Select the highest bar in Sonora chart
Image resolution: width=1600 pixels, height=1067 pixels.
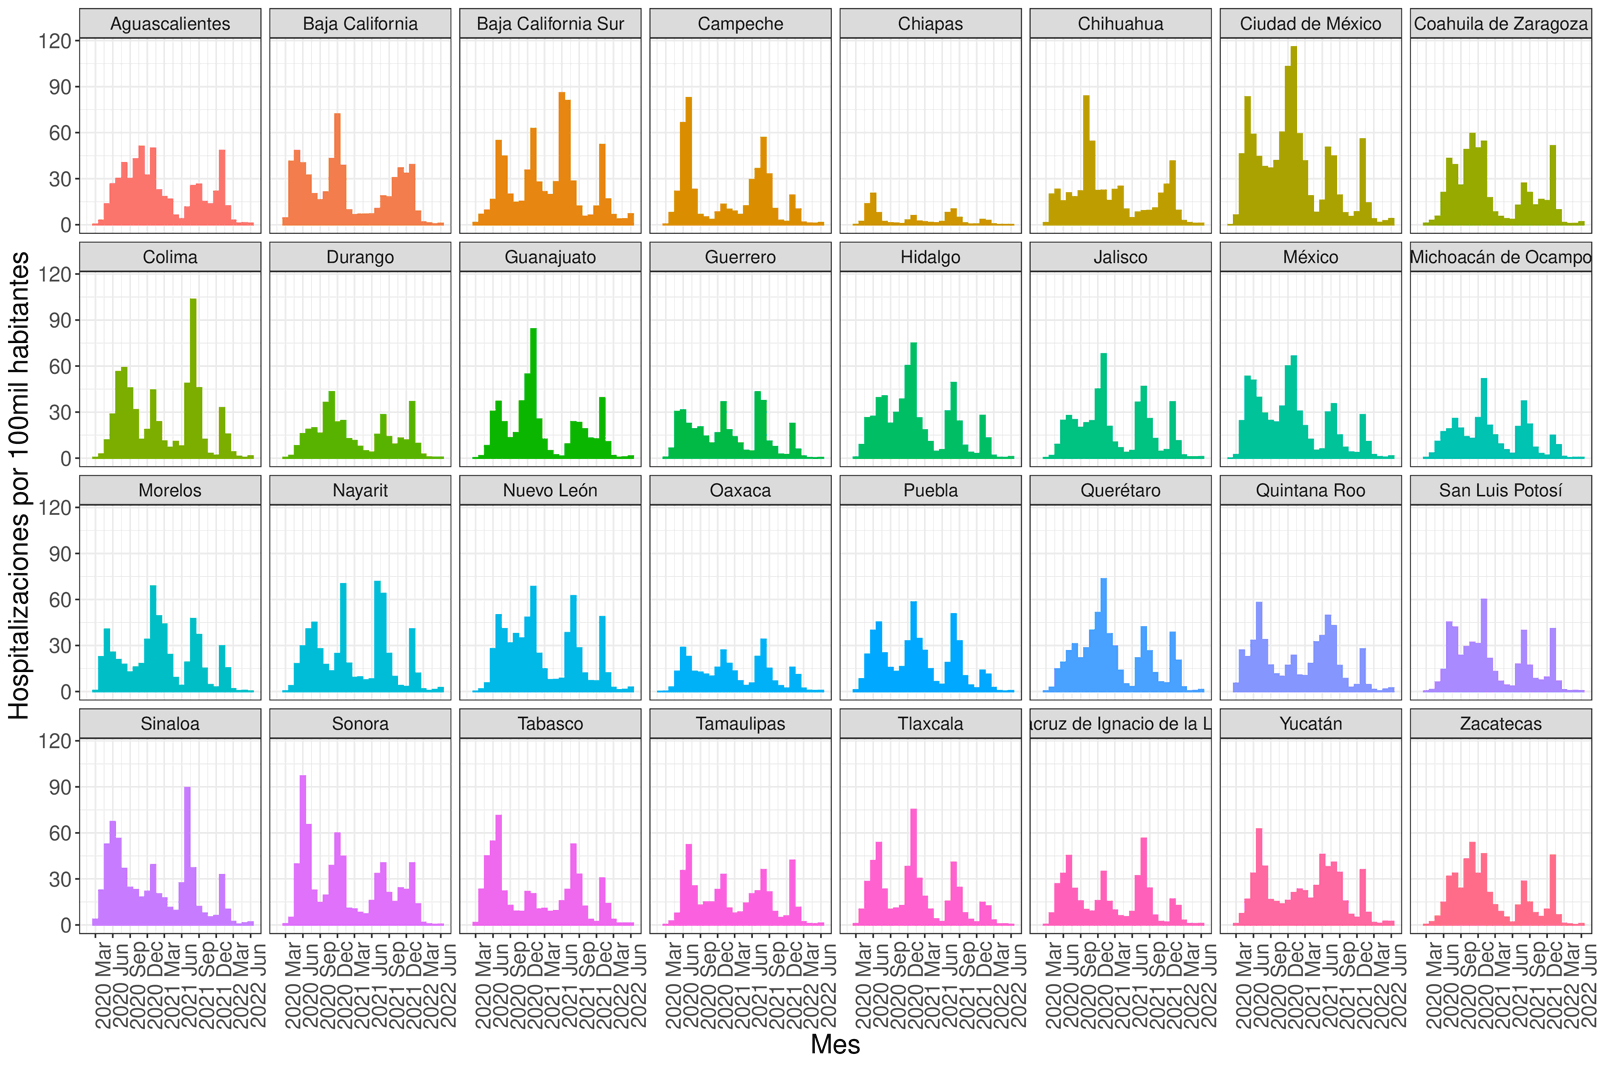click(x=303, y=850)
